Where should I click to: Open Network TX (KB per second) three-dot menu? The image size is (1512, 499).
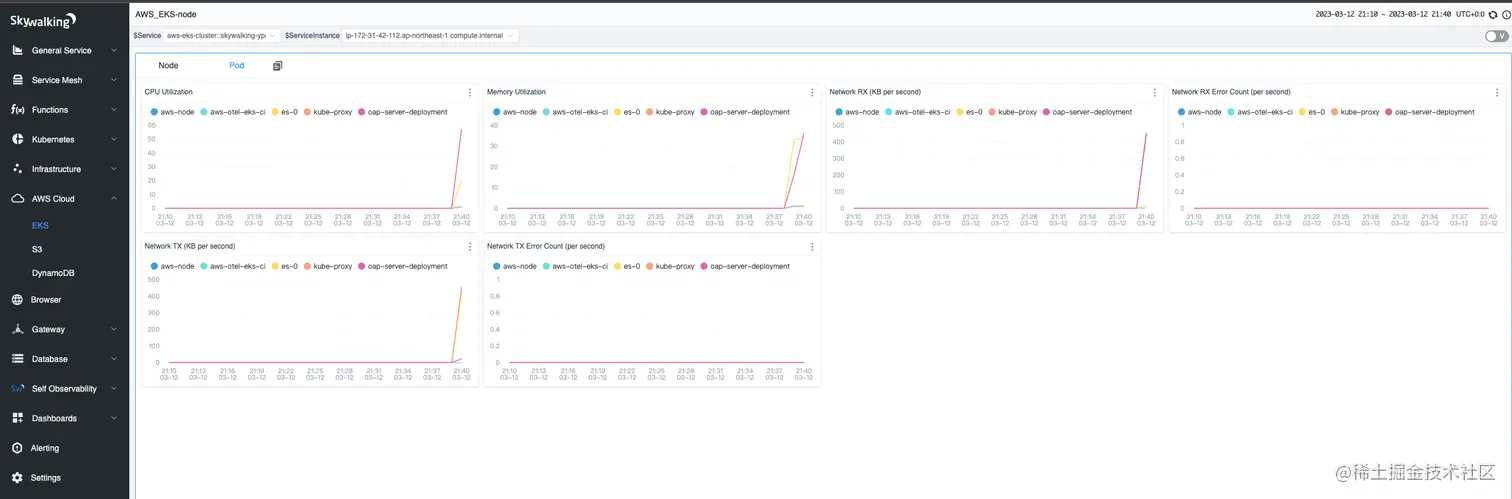tap(470, 246)
